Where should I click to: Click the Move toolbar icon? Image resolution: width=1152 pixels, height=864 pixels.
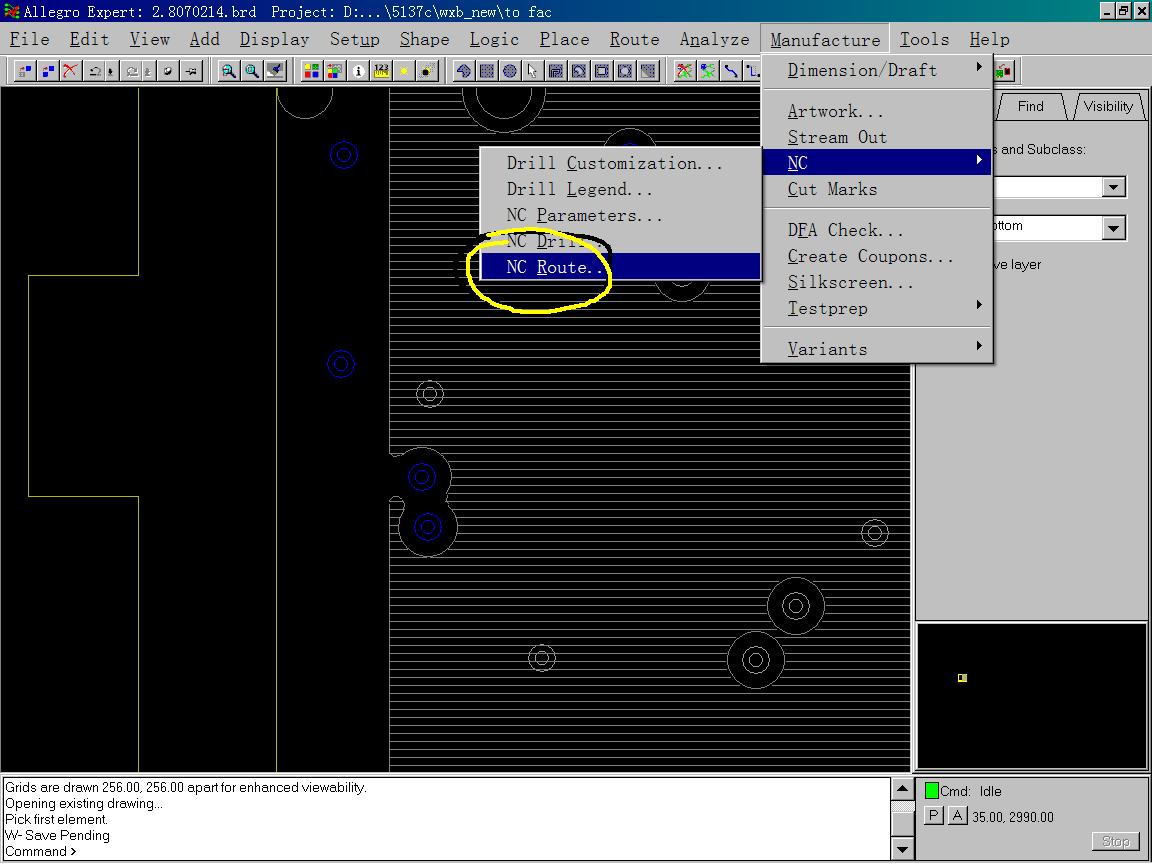(x=25, y=71)
